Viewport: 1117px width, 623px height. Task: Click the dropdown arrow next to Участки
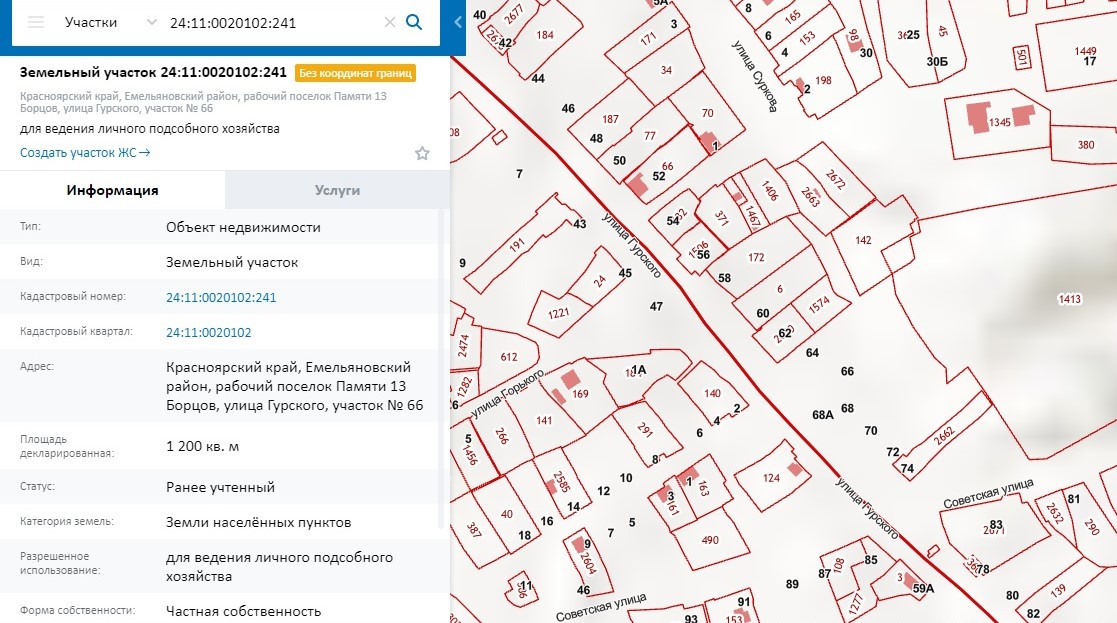151,22
